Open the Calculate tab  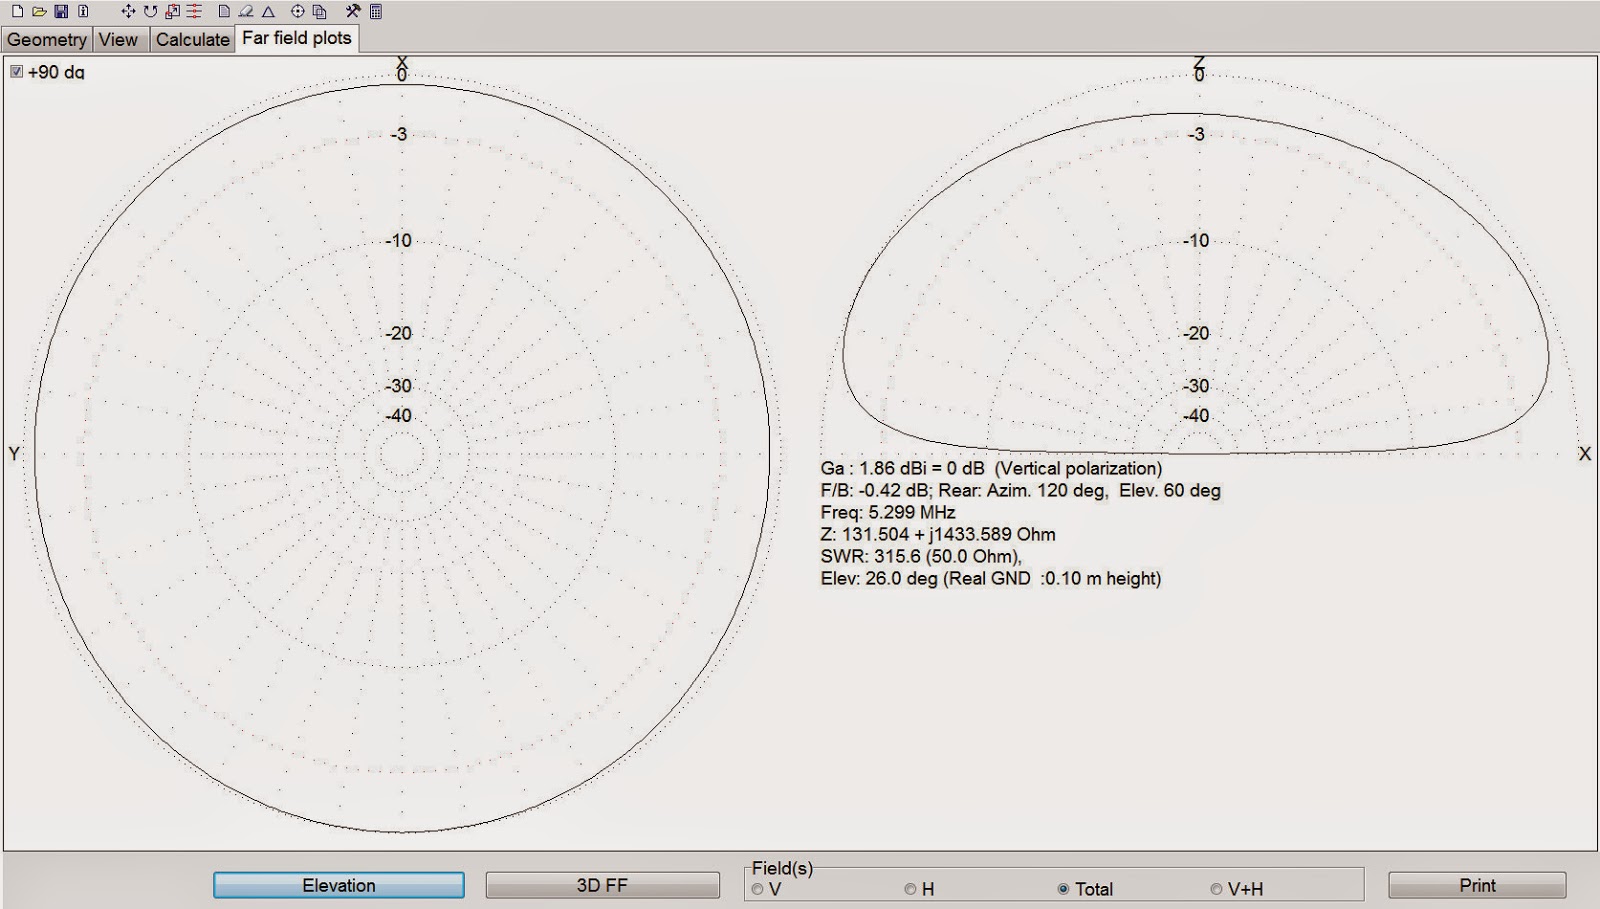tap(192, 40)
